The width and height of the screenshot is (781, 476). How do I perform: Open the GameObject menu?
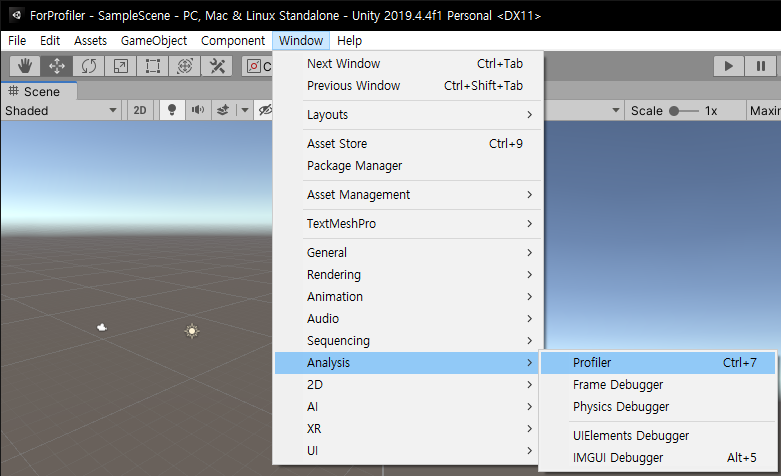tap(154, 40)
